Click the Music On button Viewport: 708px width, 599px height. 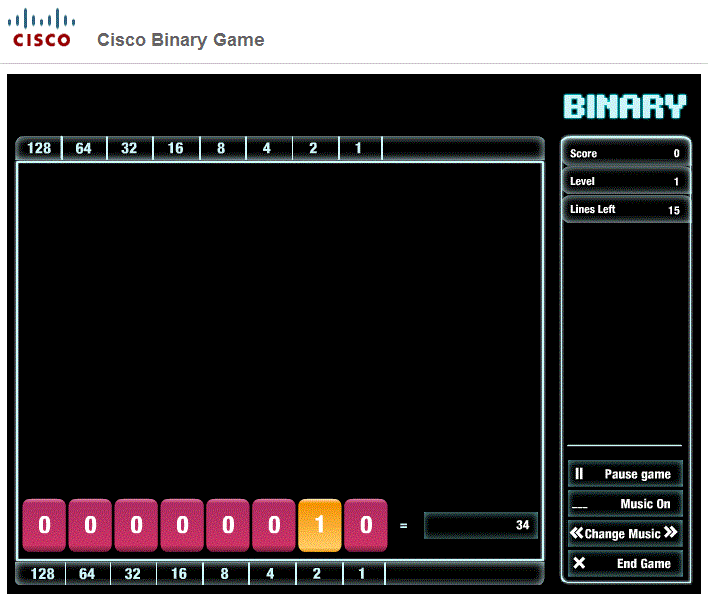[625, 503]
